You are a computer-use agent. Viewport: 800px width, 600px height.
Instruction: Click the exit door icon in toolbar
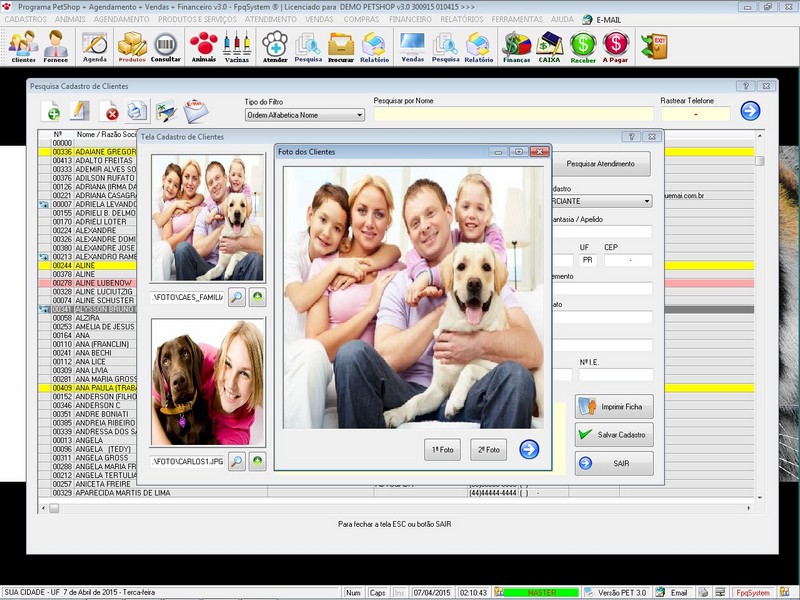654,46
